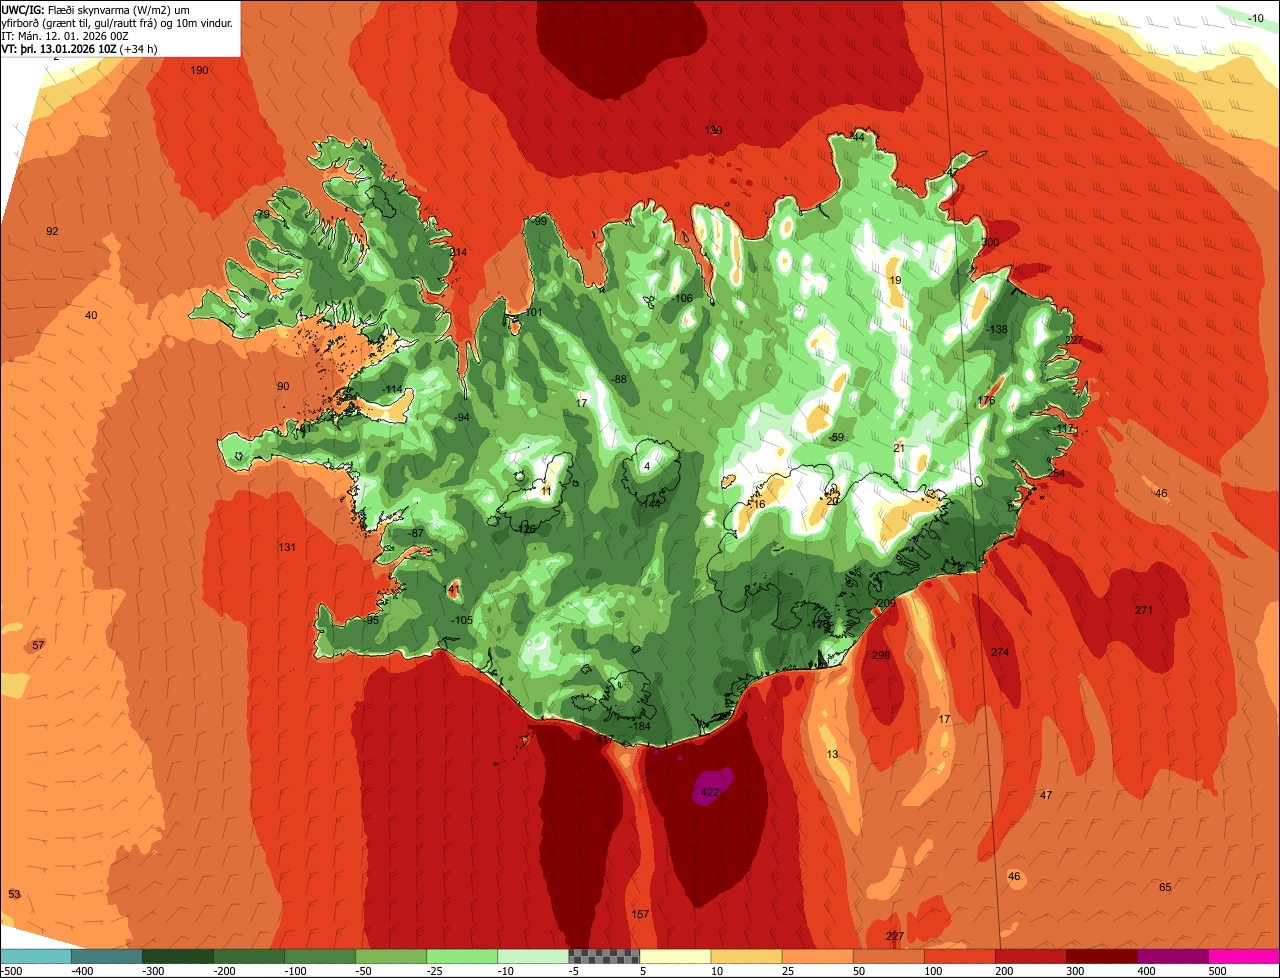Click the 57 value at the left edge

pos(38,645)
